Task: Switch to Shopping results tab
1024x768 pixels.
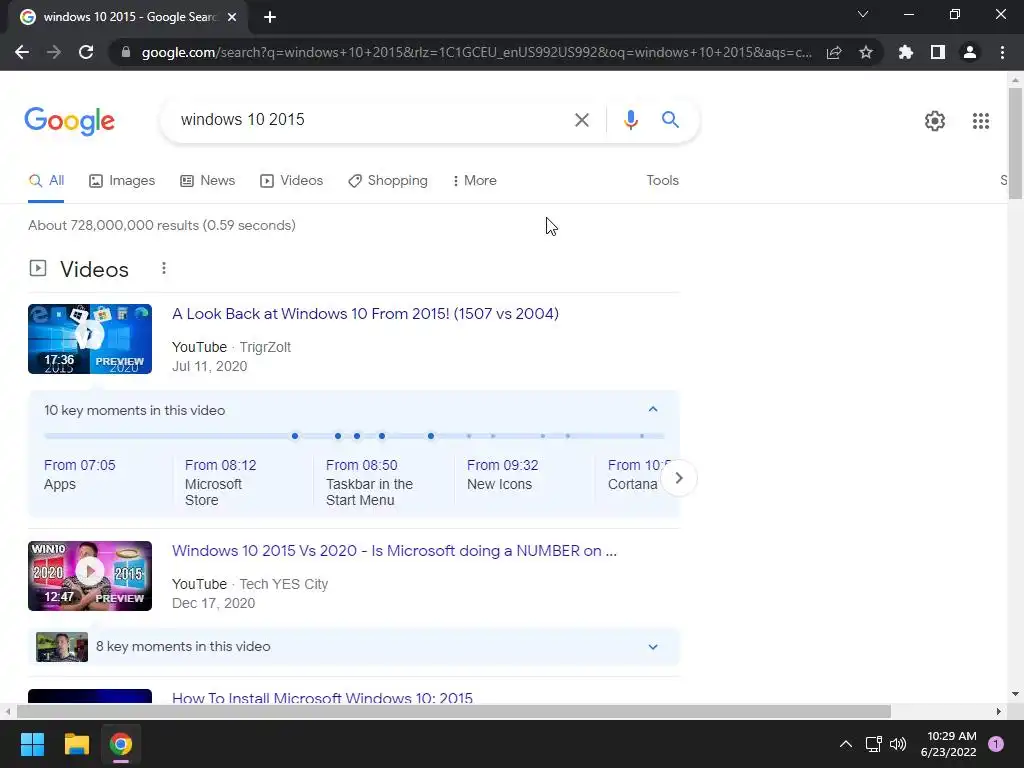Action: (x=388, y=181)
